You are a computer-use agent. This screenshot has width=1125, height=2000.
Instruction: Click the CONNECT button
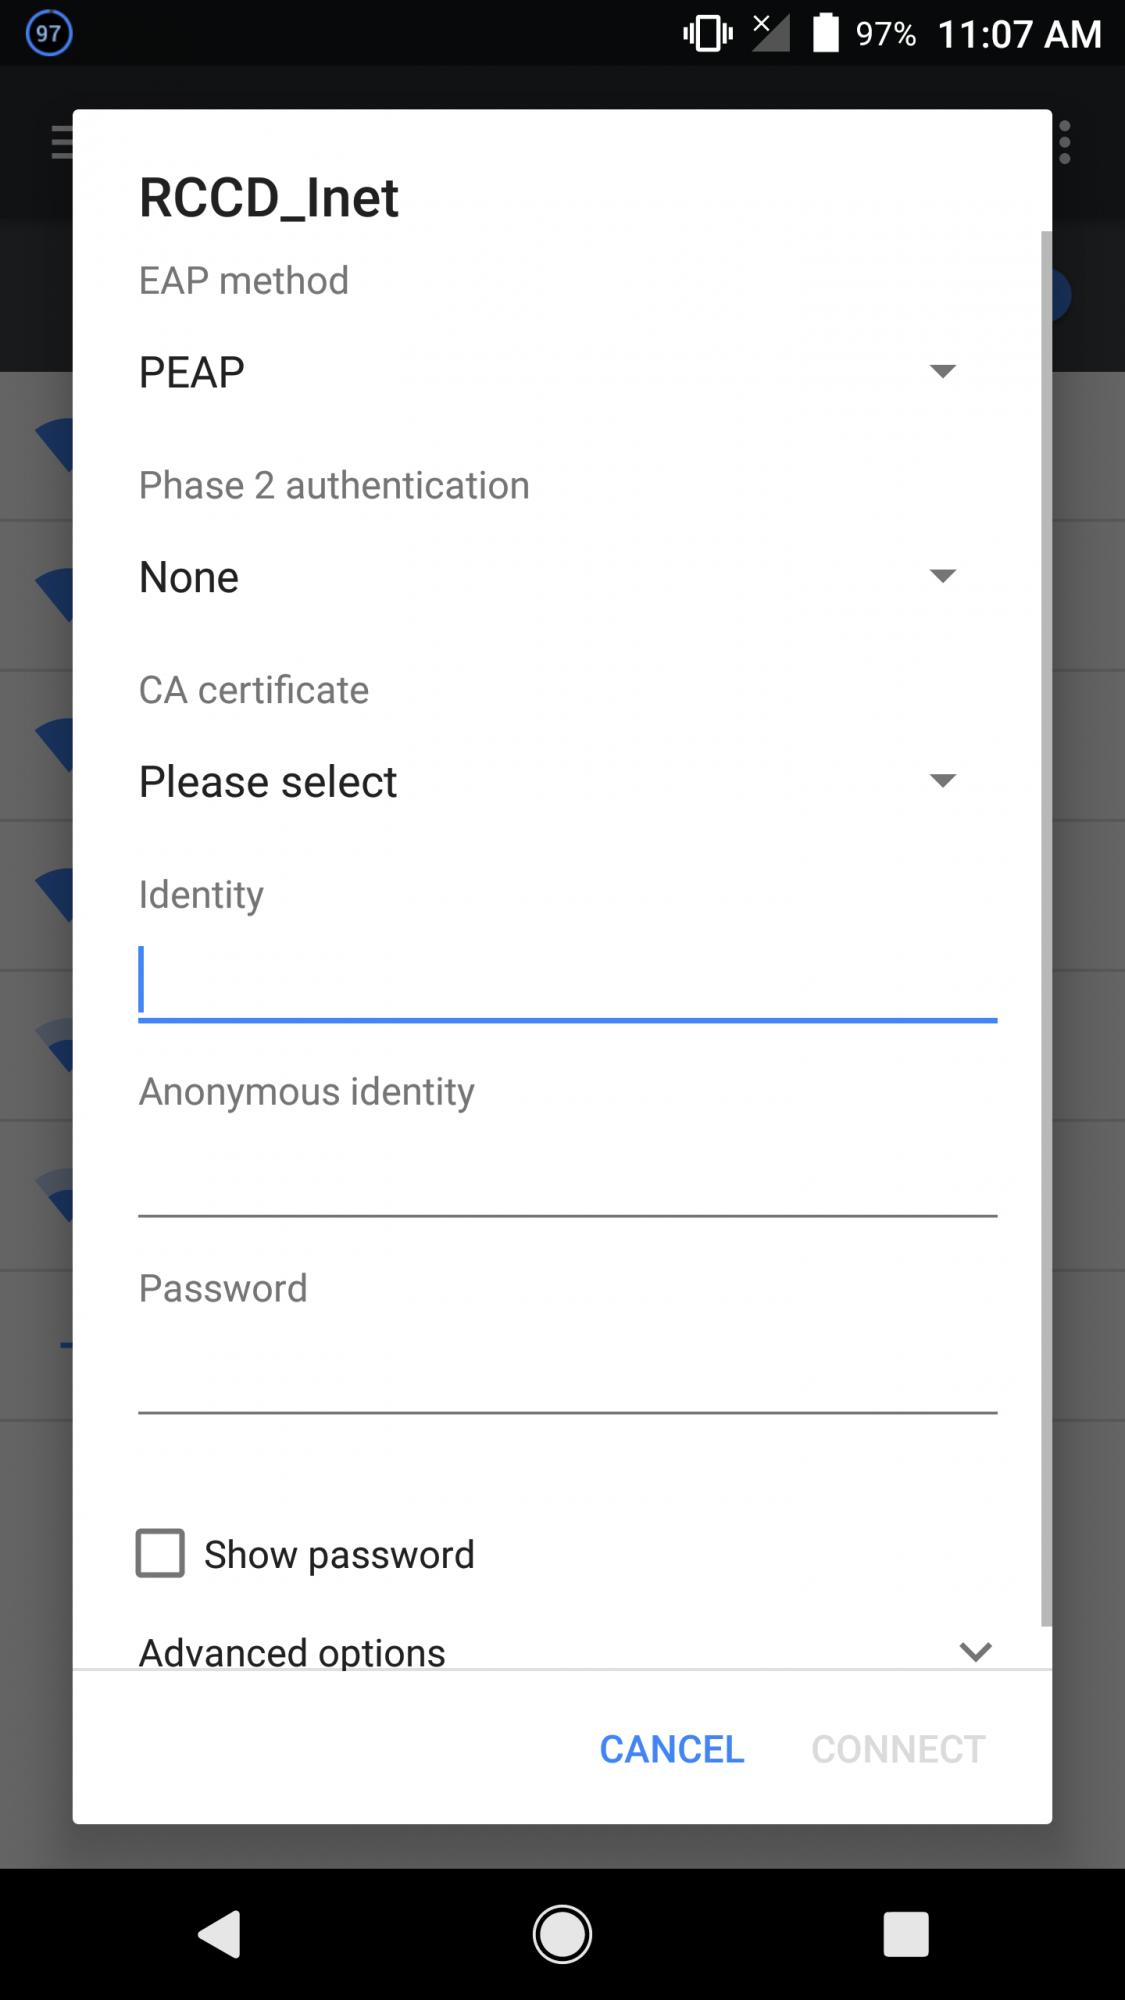(898, 1749)
